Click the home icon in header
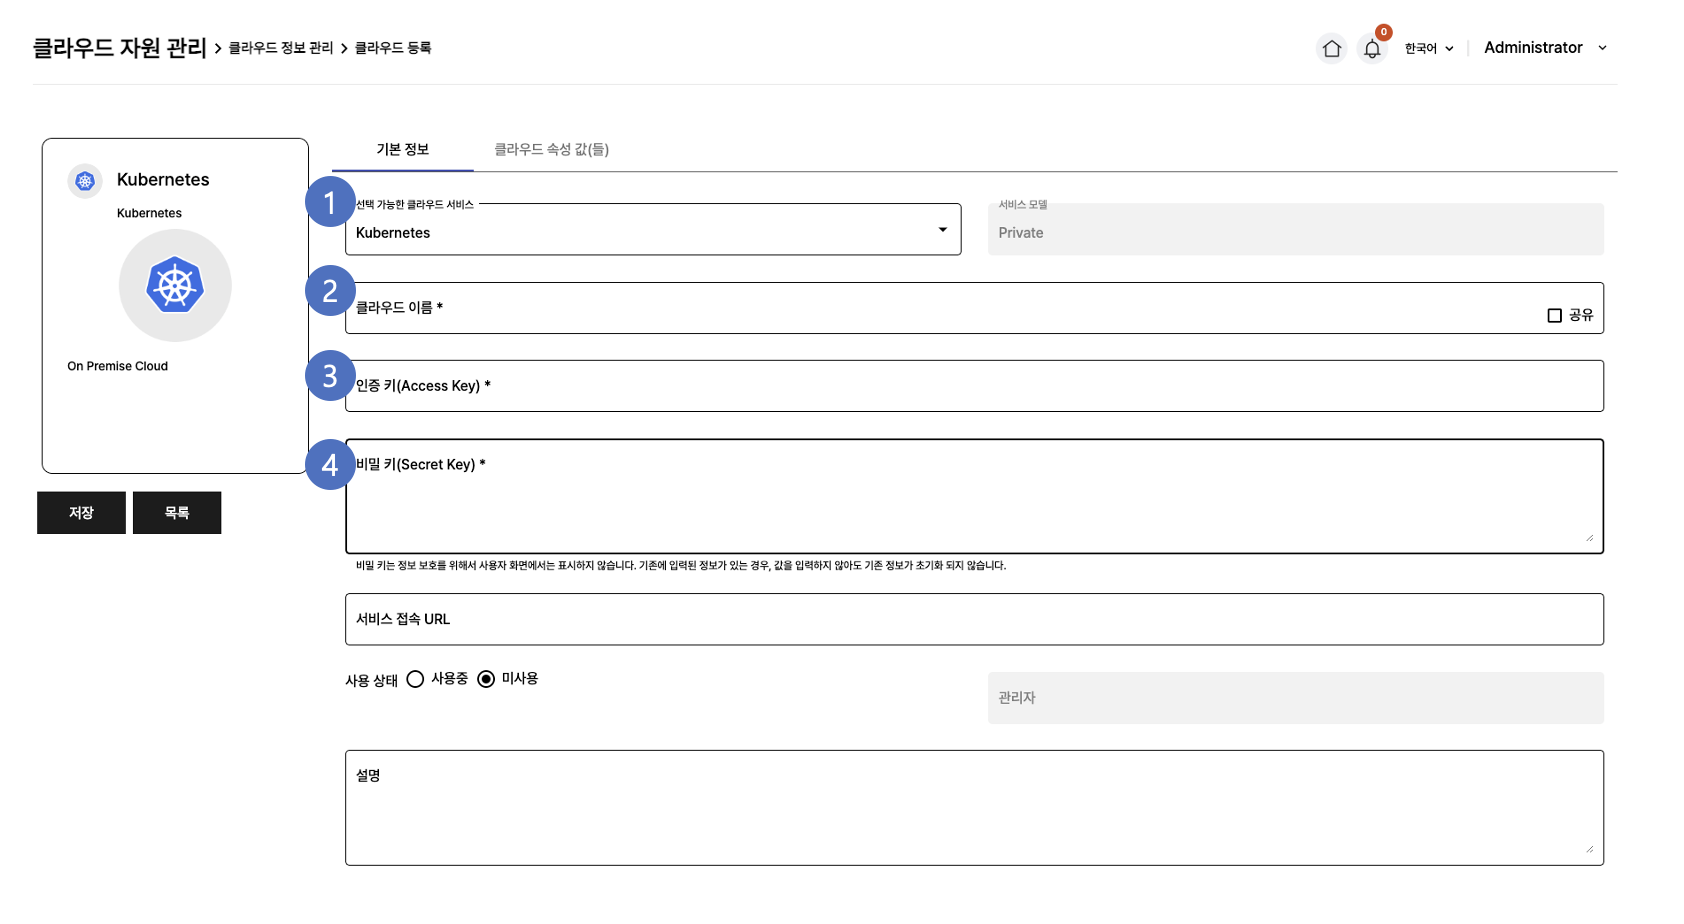The image size is (1684, 924). [1331, 48]
